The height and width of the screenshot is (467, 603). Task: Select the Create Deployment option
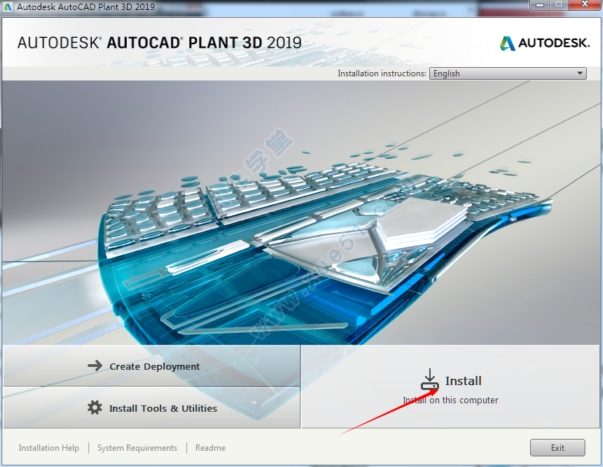coord(152,366)
